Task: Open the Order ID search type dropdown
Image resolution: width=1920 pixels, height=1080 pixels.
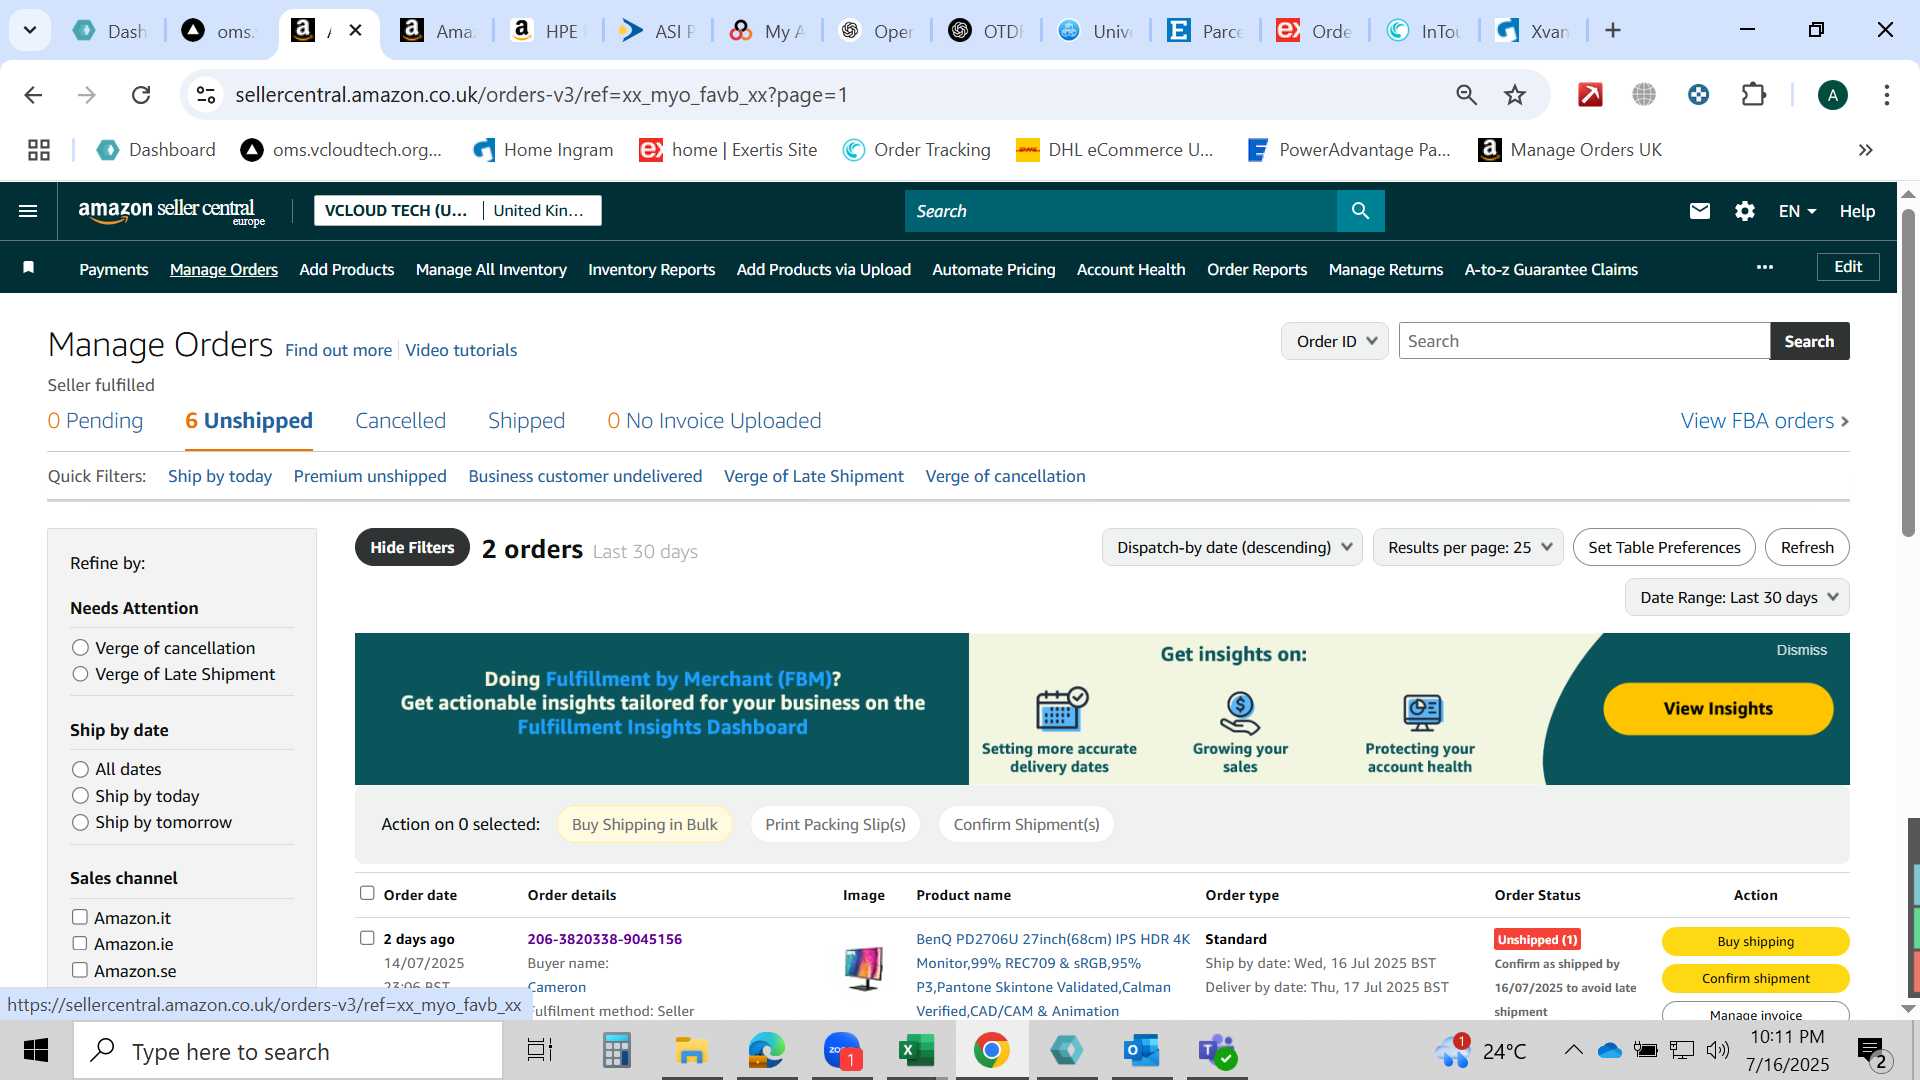Action: coord(1335,341)
